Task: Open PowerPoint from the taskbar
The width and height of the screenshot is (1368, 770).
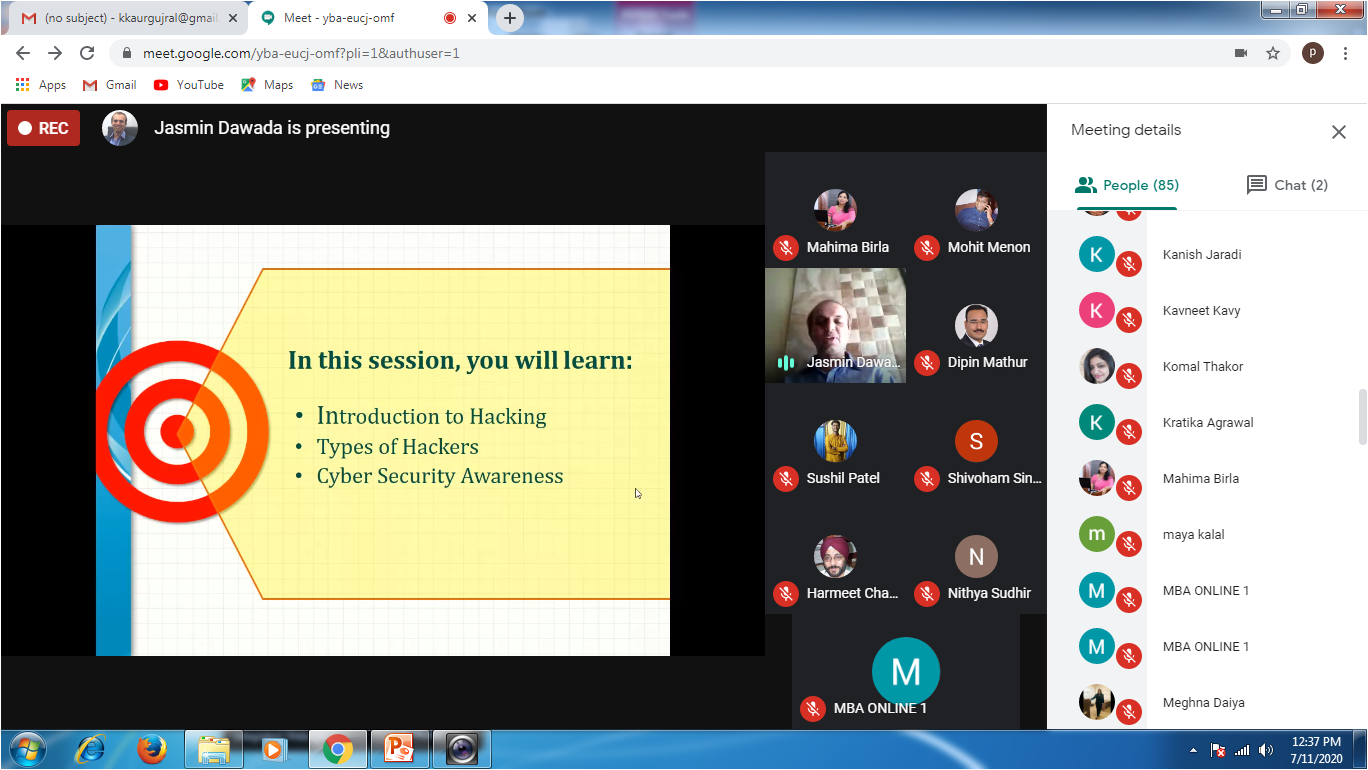Action: point(399,748)
